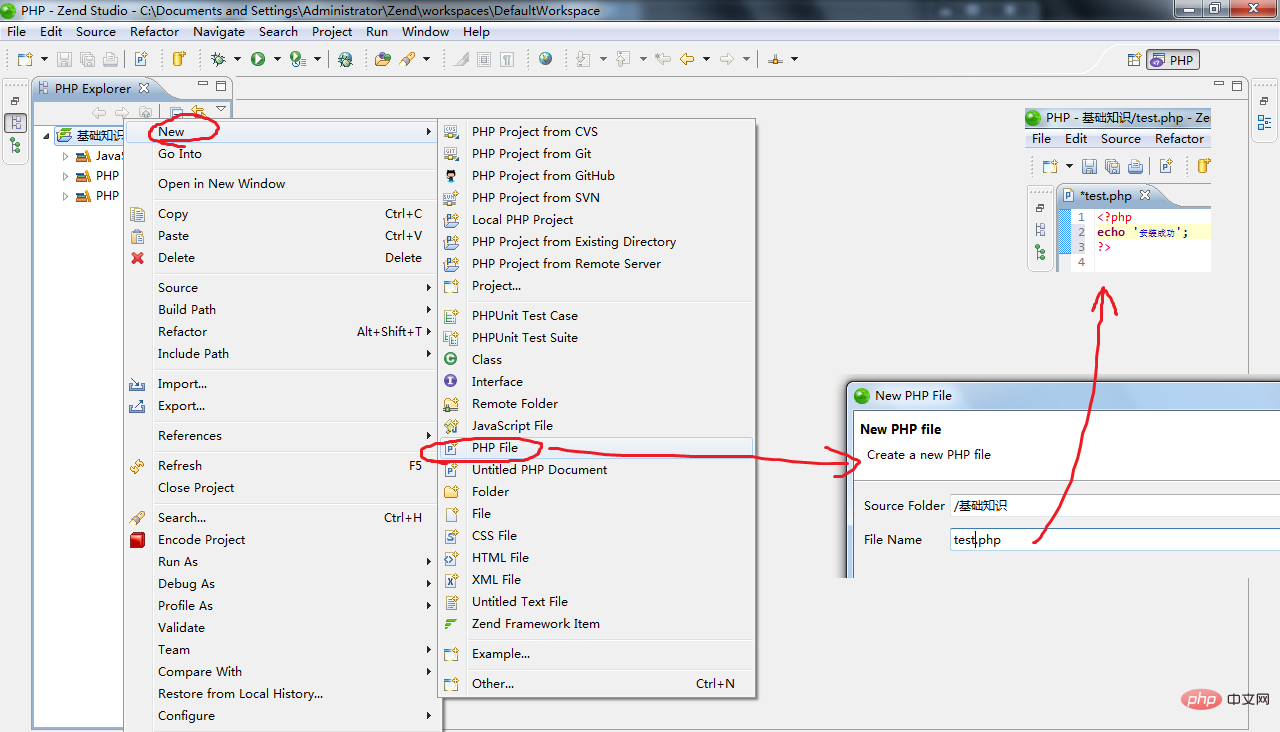Open the Project menu
This screenshot has width=1280, height=732.
click(332, 31)
